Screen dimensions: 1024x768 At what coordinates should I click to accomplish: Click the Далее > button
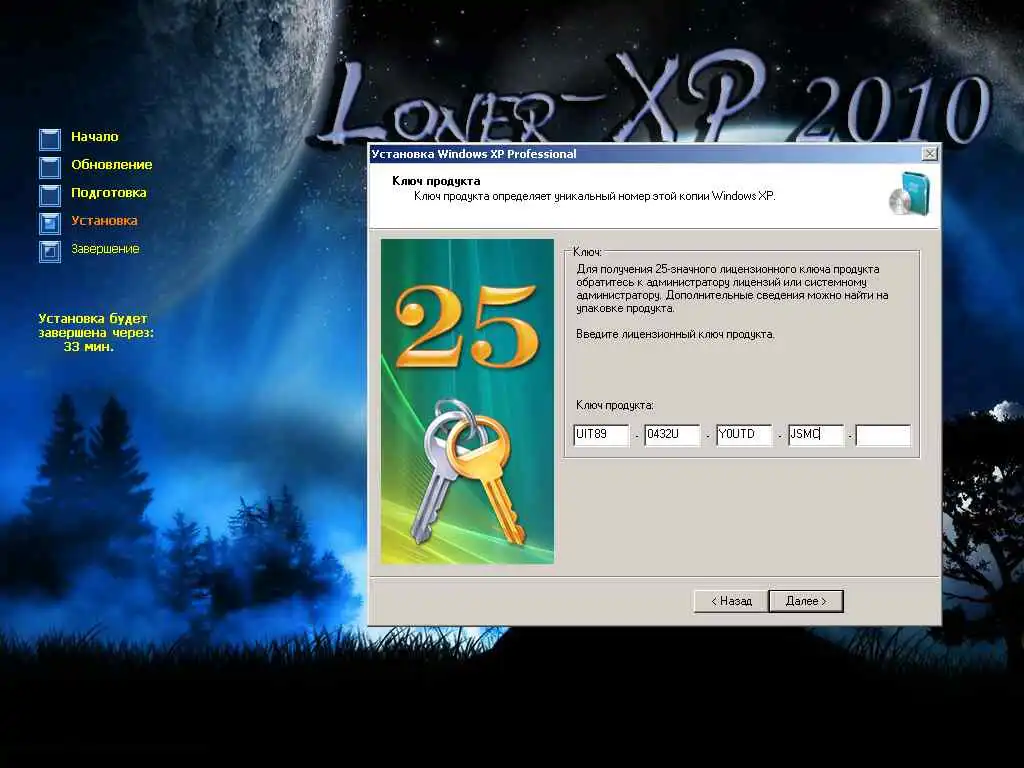(806, 601)
